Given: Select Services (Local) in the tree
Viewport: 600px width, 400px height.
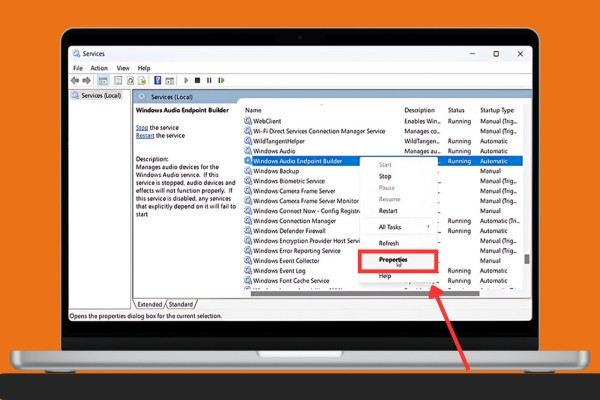Looking at the screenshot, I should coord(101,96).
